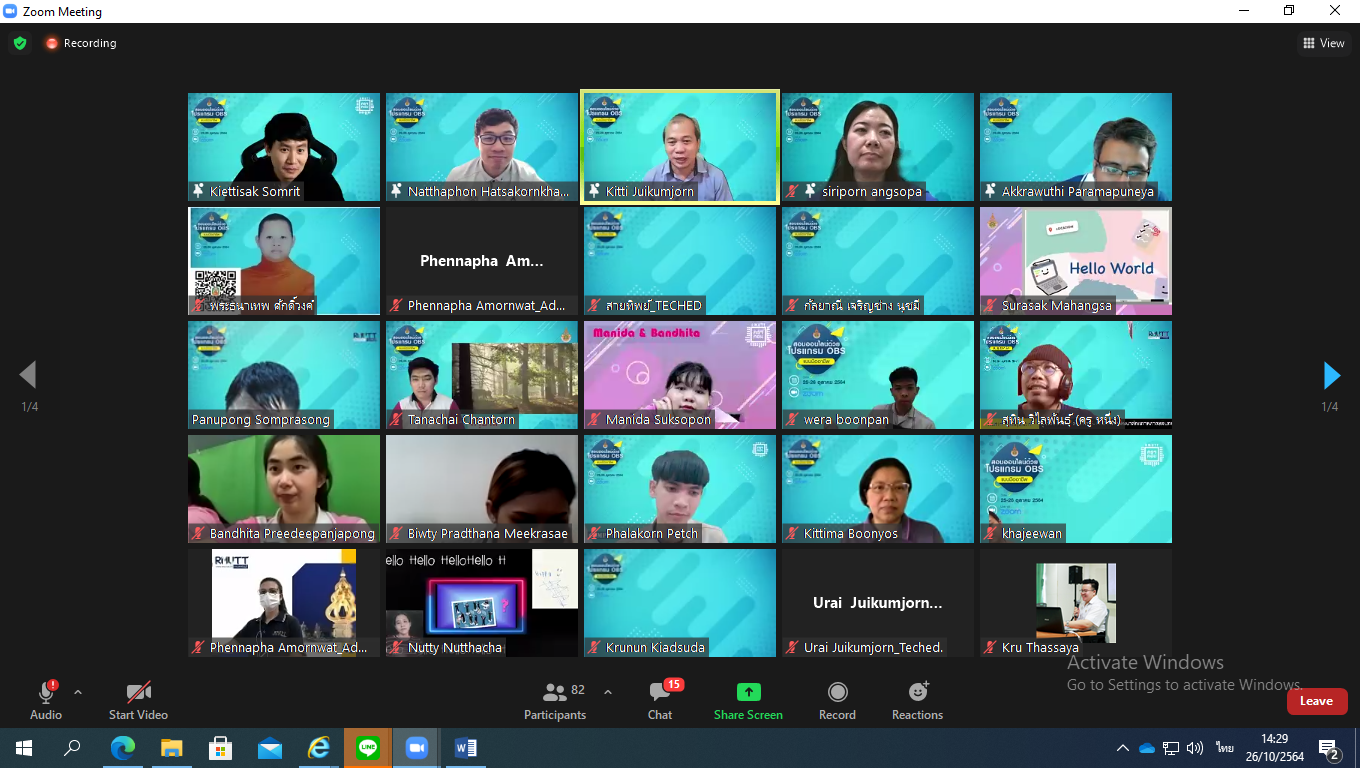Image resolution: width=1360 pixels, height=768 pixels.
Task: Click muted mic icon on Tanachai Chantorn
Action: (397, 419)
